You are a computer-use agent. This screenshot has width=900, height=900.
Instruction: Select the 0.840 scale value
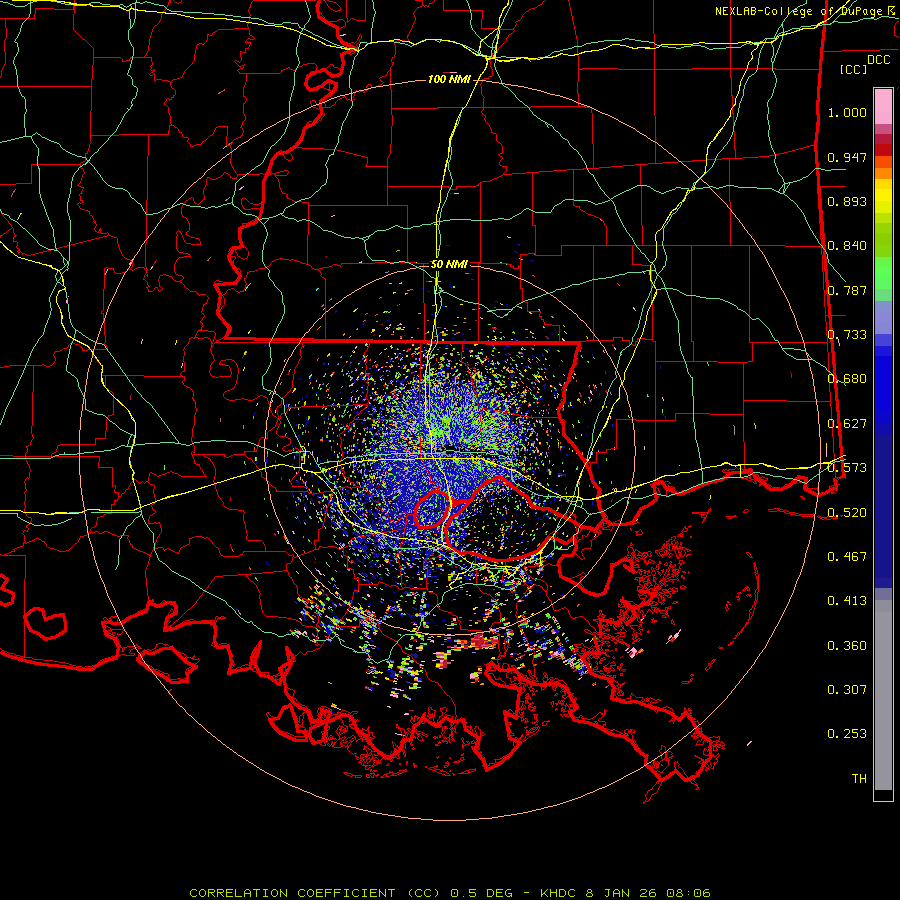pos(847,246)
